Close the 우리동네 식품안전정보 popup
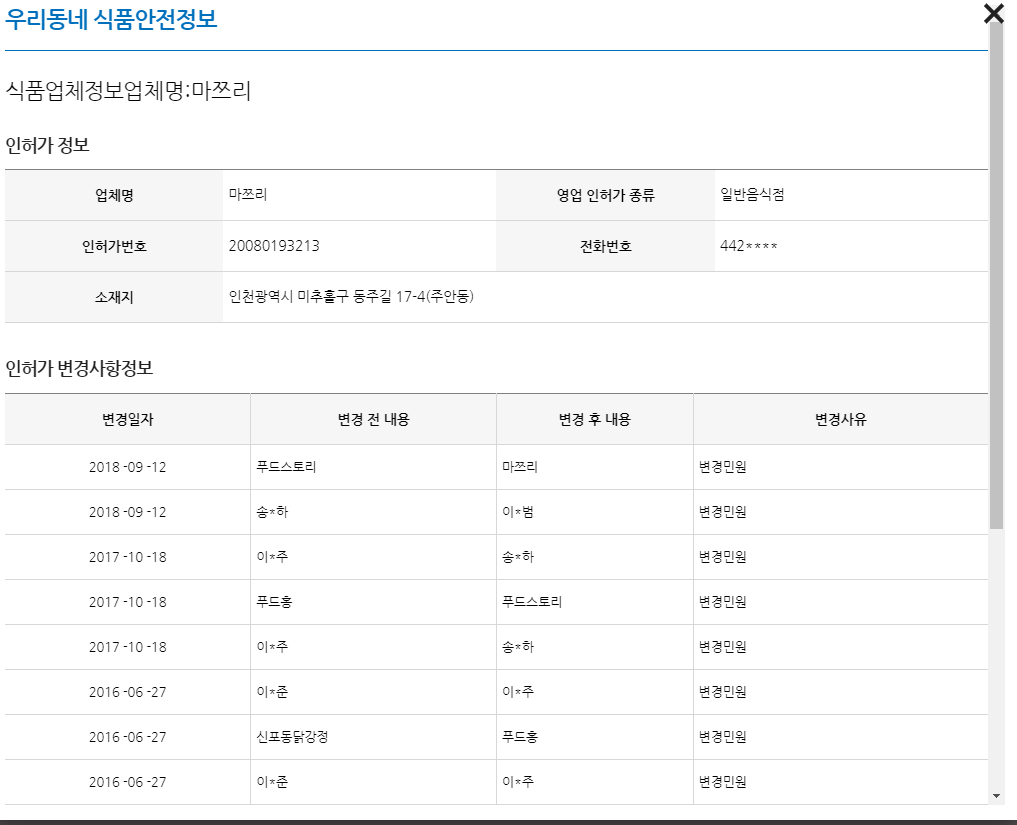 993,14
